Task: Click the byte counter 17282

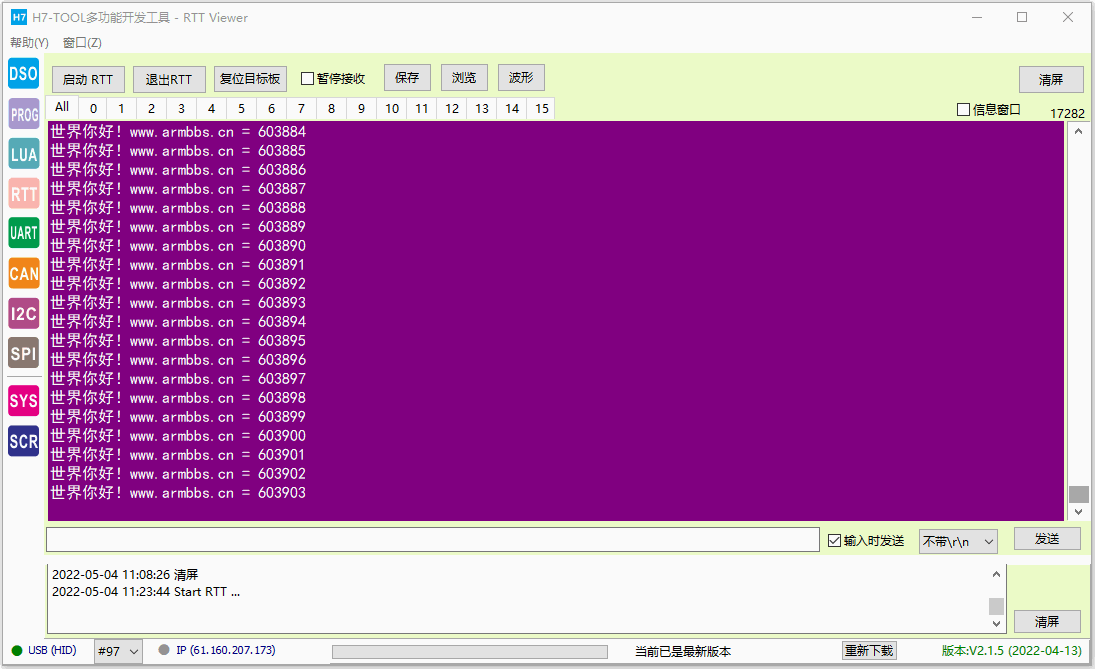Action: (1067, 113)
